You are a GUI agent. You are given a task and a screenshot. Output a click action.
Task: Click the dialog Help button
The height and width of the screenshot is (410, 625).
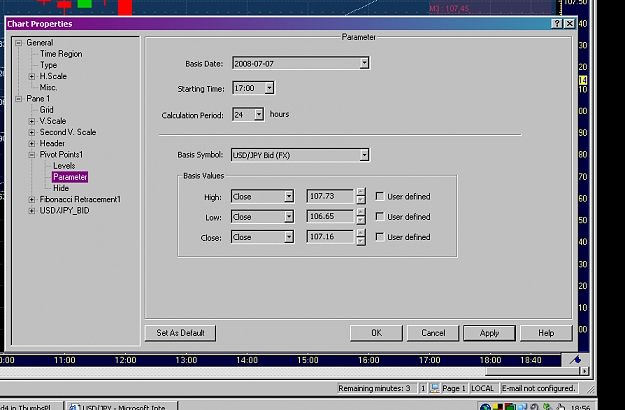pyautogui.click(x=546, y=333)
